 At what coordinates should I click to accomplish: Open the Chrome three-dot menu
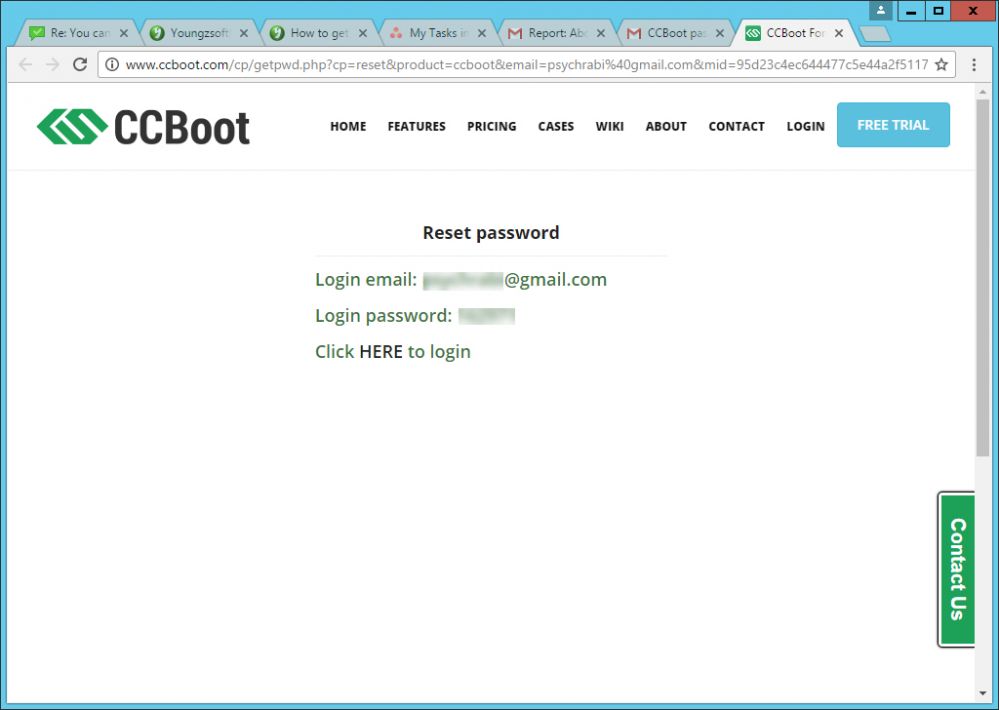974,64
